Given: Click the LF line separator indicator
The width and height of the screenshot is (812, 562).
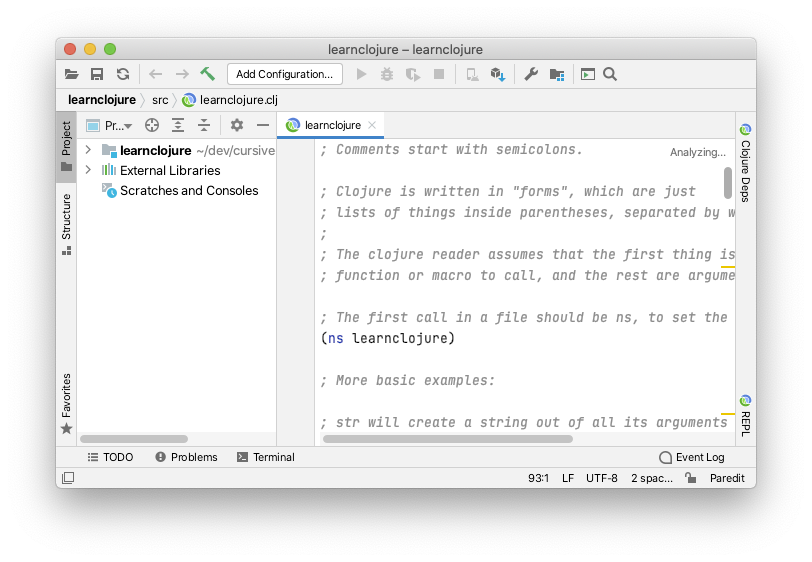Looking at the screenshot, I should 568,478.
